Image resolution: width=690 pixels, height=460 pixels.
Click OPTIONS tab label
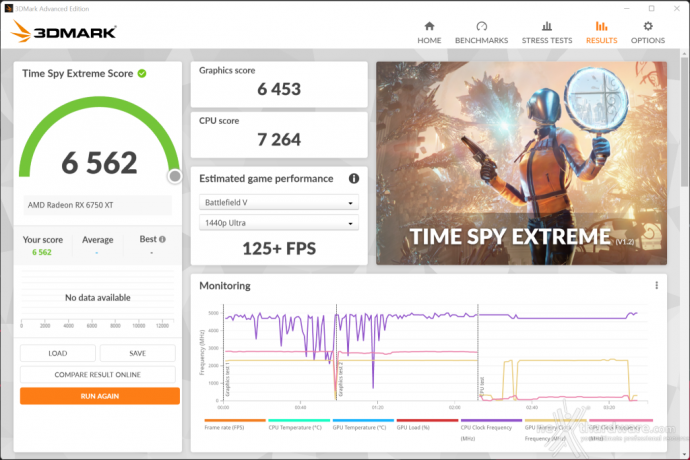648,40
